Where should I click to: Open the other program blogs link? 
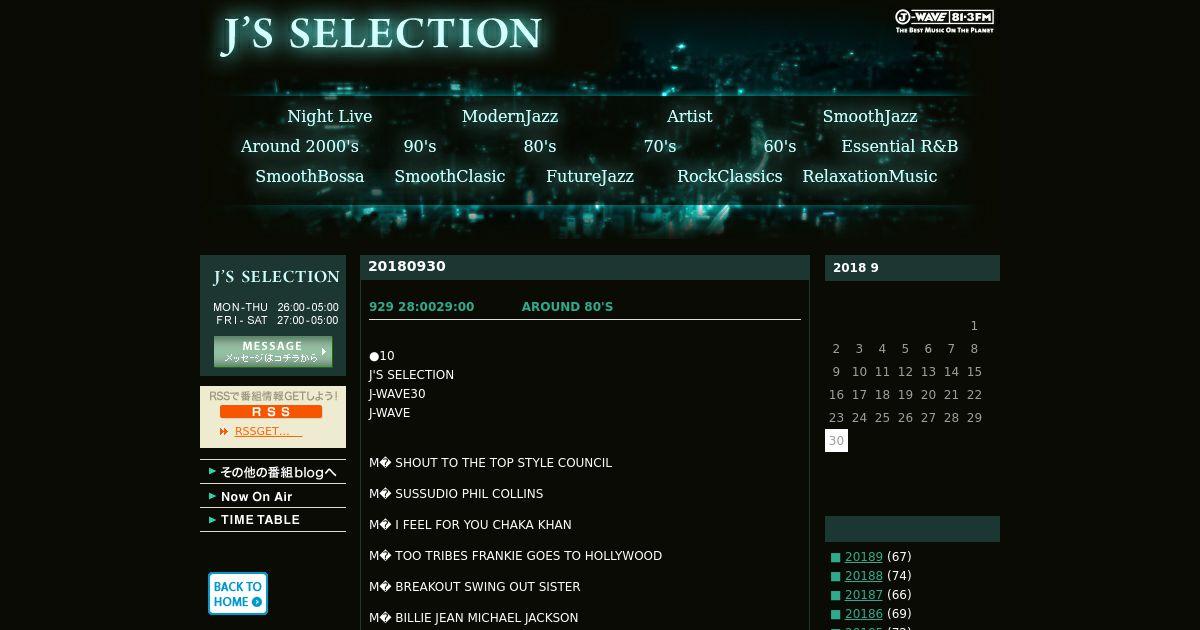(273, 472)
